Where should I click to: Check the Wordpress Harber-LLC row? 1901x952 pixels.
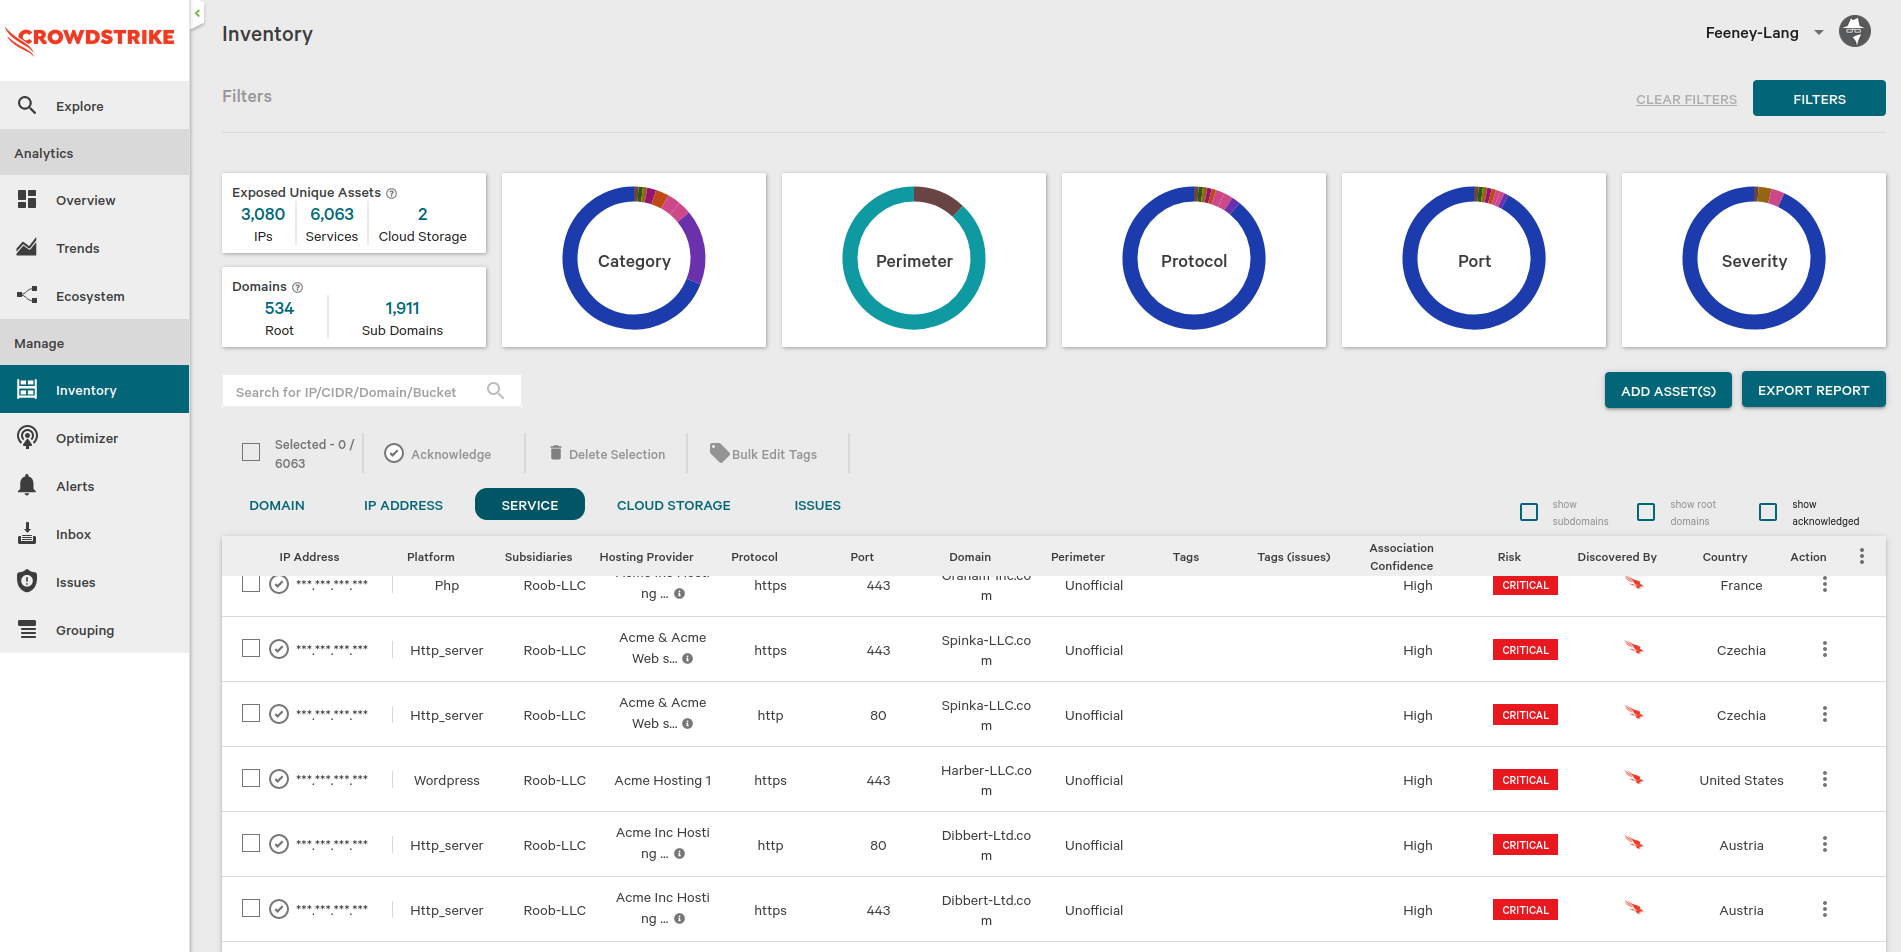click(251, 778)
